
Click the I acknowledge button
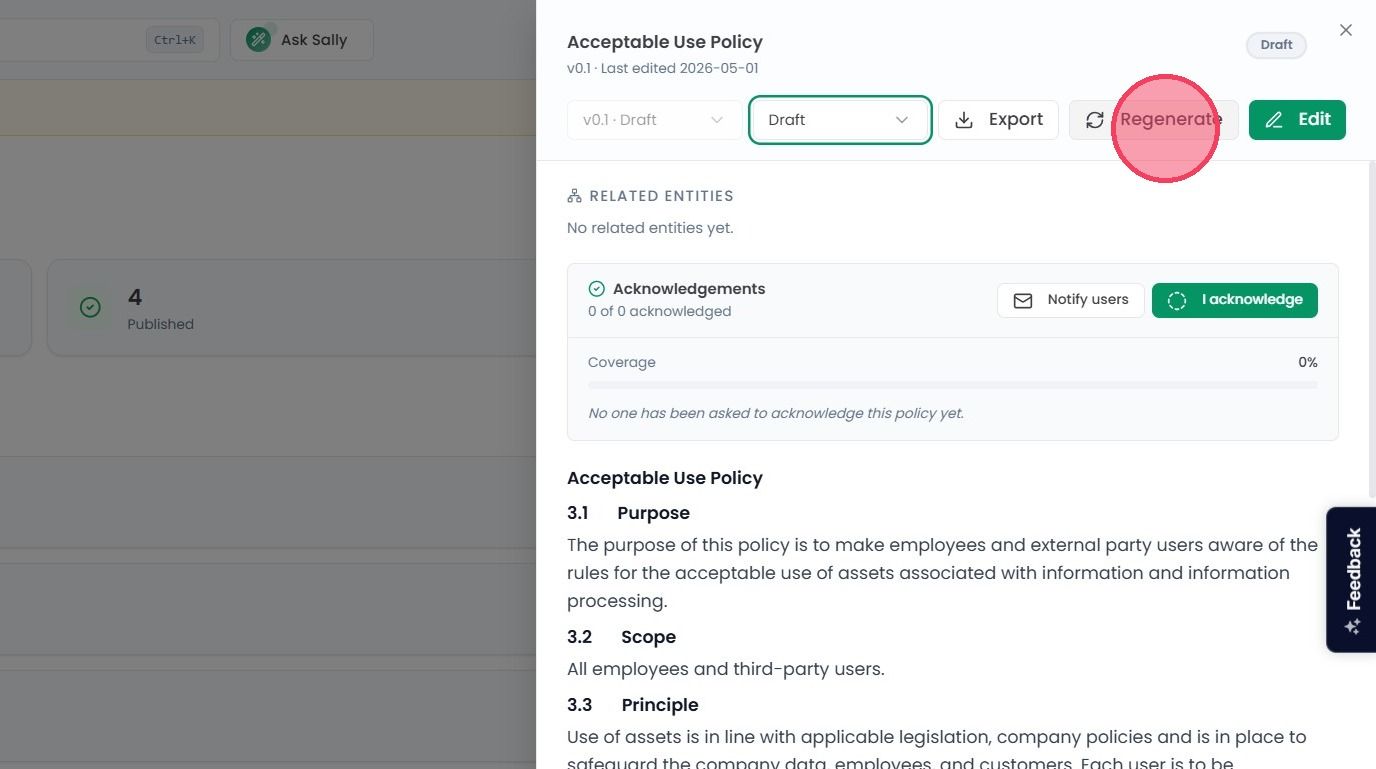click(x=1235, y=300)
